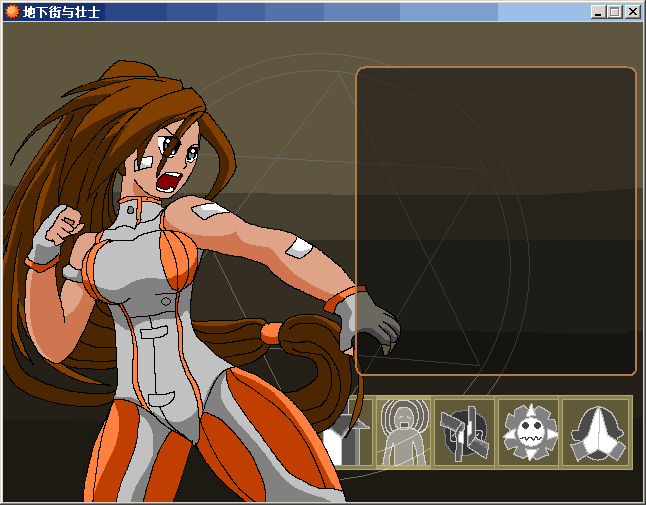
Task: Click the 地下街与壮士 title text
Action: tap(61, 12)
